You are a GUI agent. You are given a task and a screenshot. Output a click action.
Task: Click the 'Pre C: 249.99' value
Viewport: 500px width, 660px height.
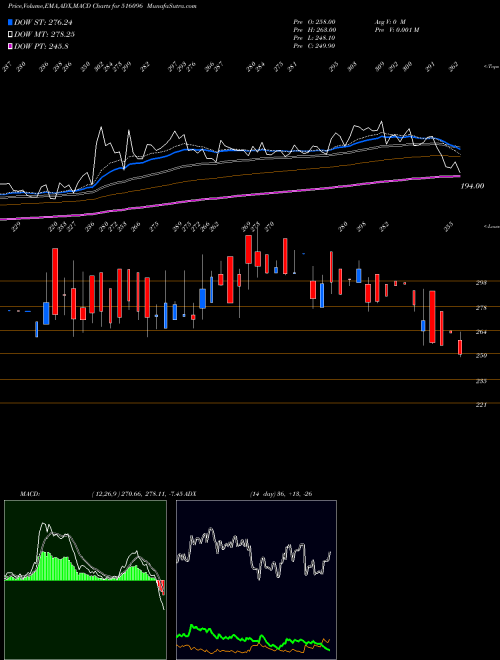[314, 46]
